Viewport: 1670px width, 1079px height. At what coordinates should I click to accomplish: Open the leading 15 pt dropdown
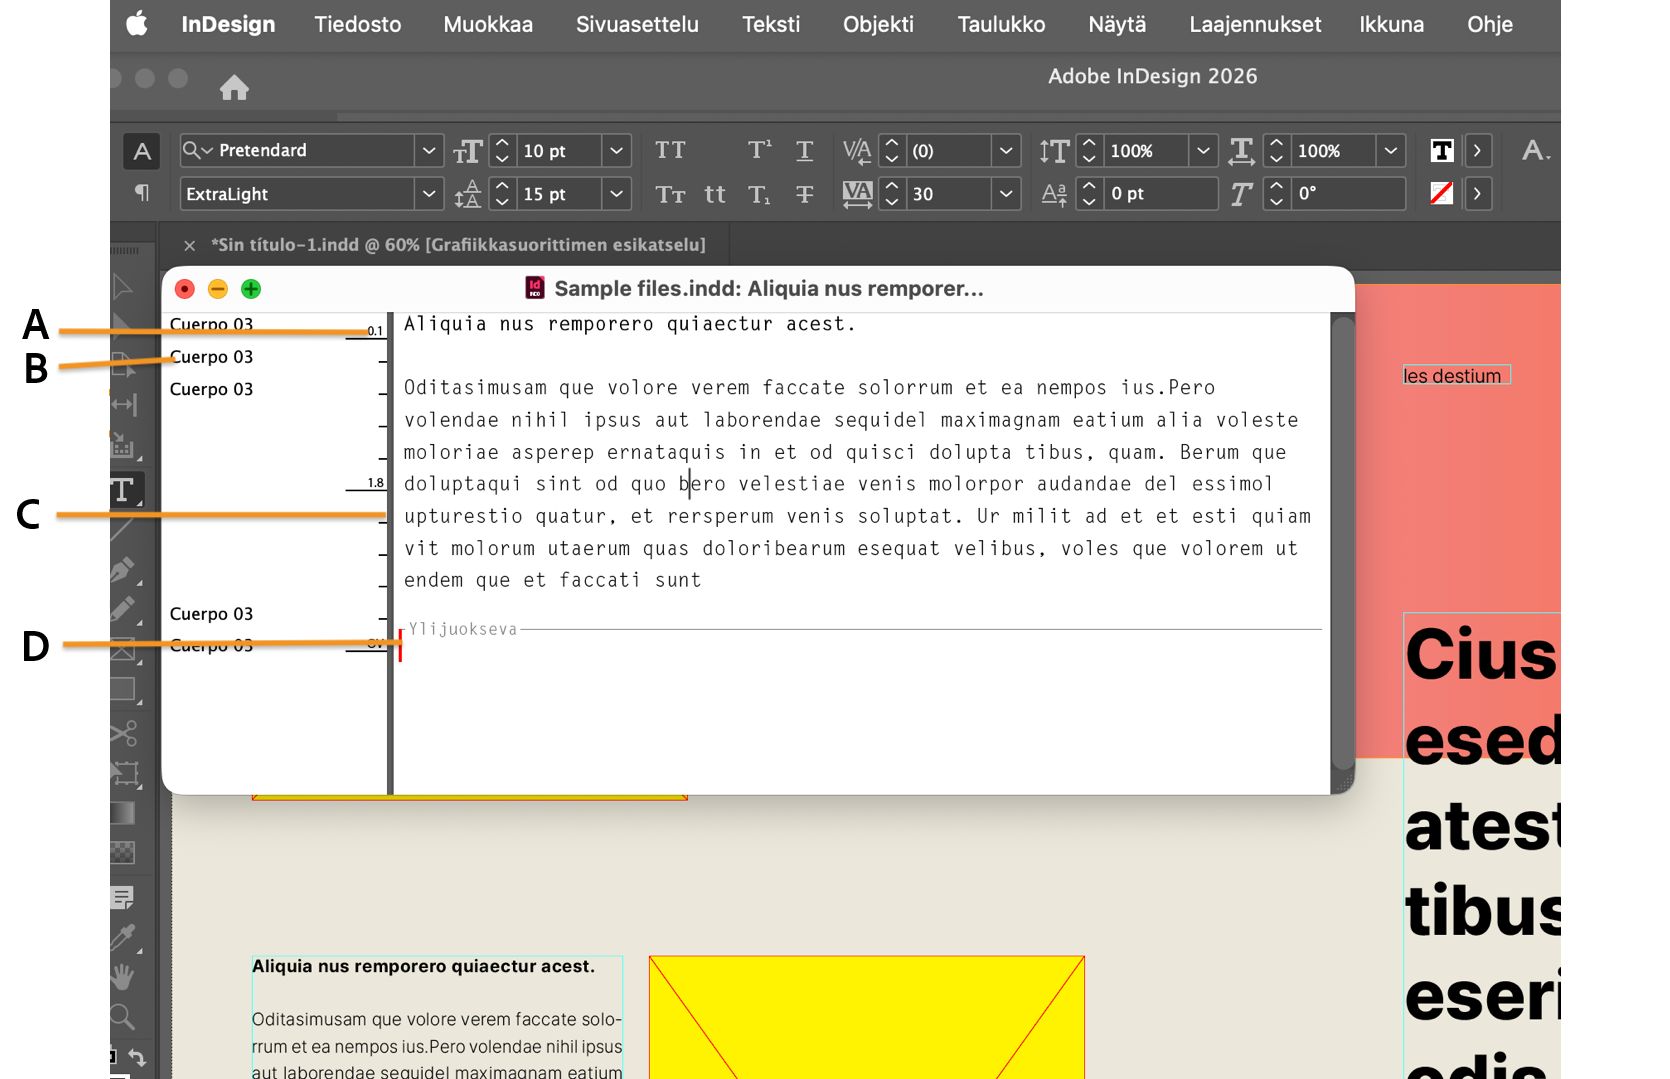click(617, 193)
